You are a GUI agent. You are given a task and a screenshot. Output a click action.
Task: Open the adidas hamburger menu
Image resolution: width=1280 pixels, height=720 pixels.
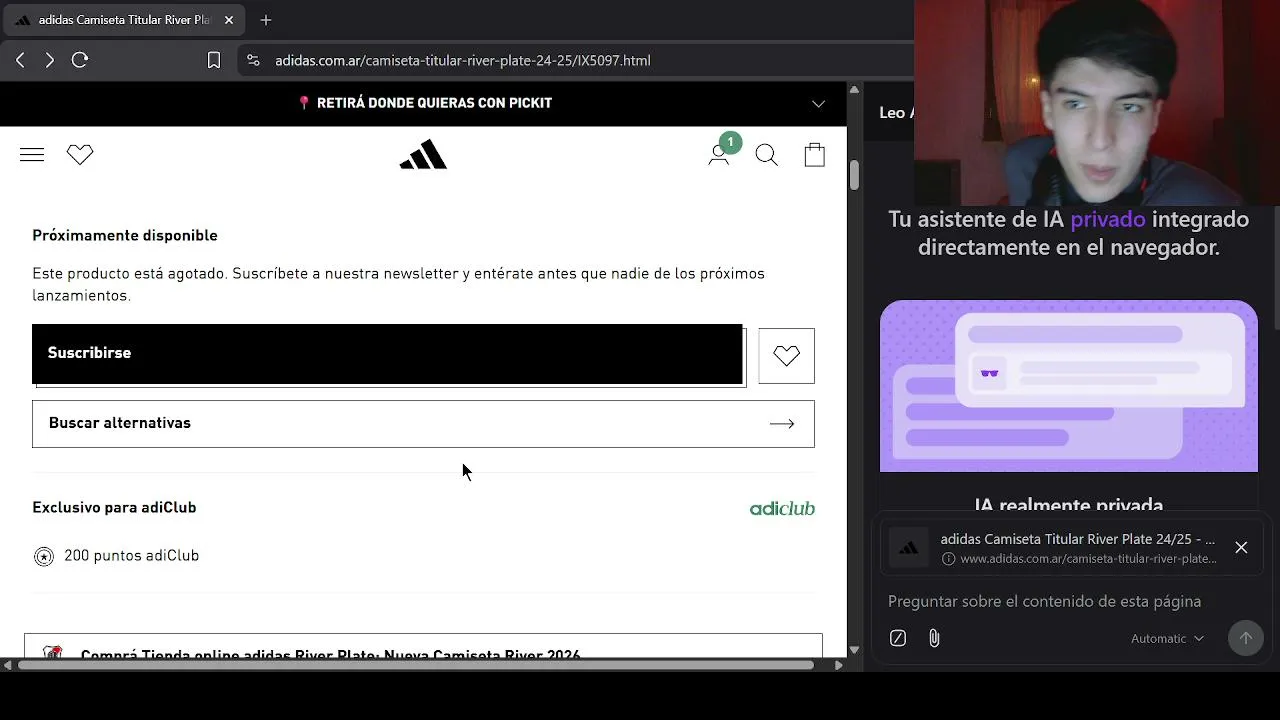32,155
